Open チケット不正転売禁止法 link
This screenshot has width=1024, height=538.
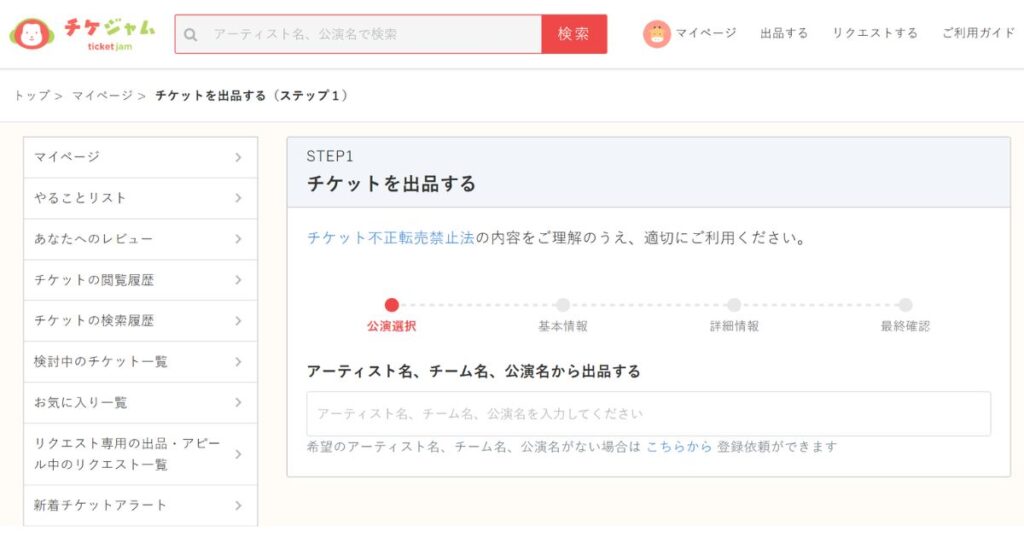pyautogui.click(x=391, y=238)
